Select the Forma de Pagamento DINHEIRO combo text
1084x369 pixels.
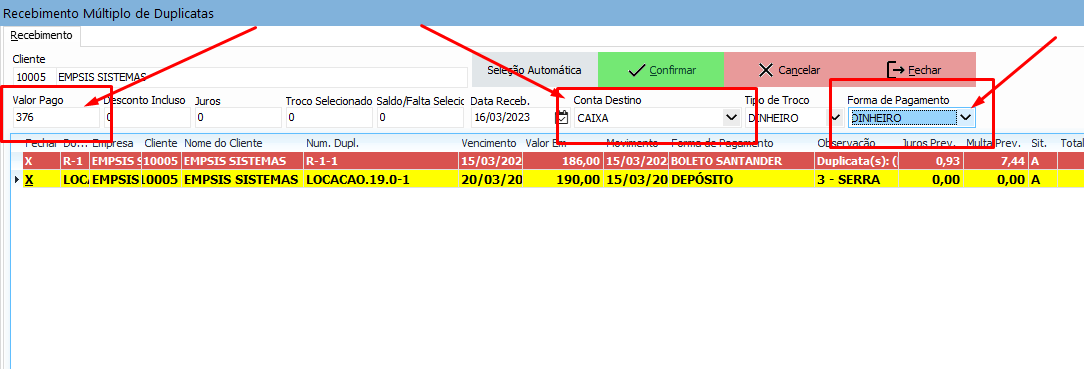(x=903, y=118)
